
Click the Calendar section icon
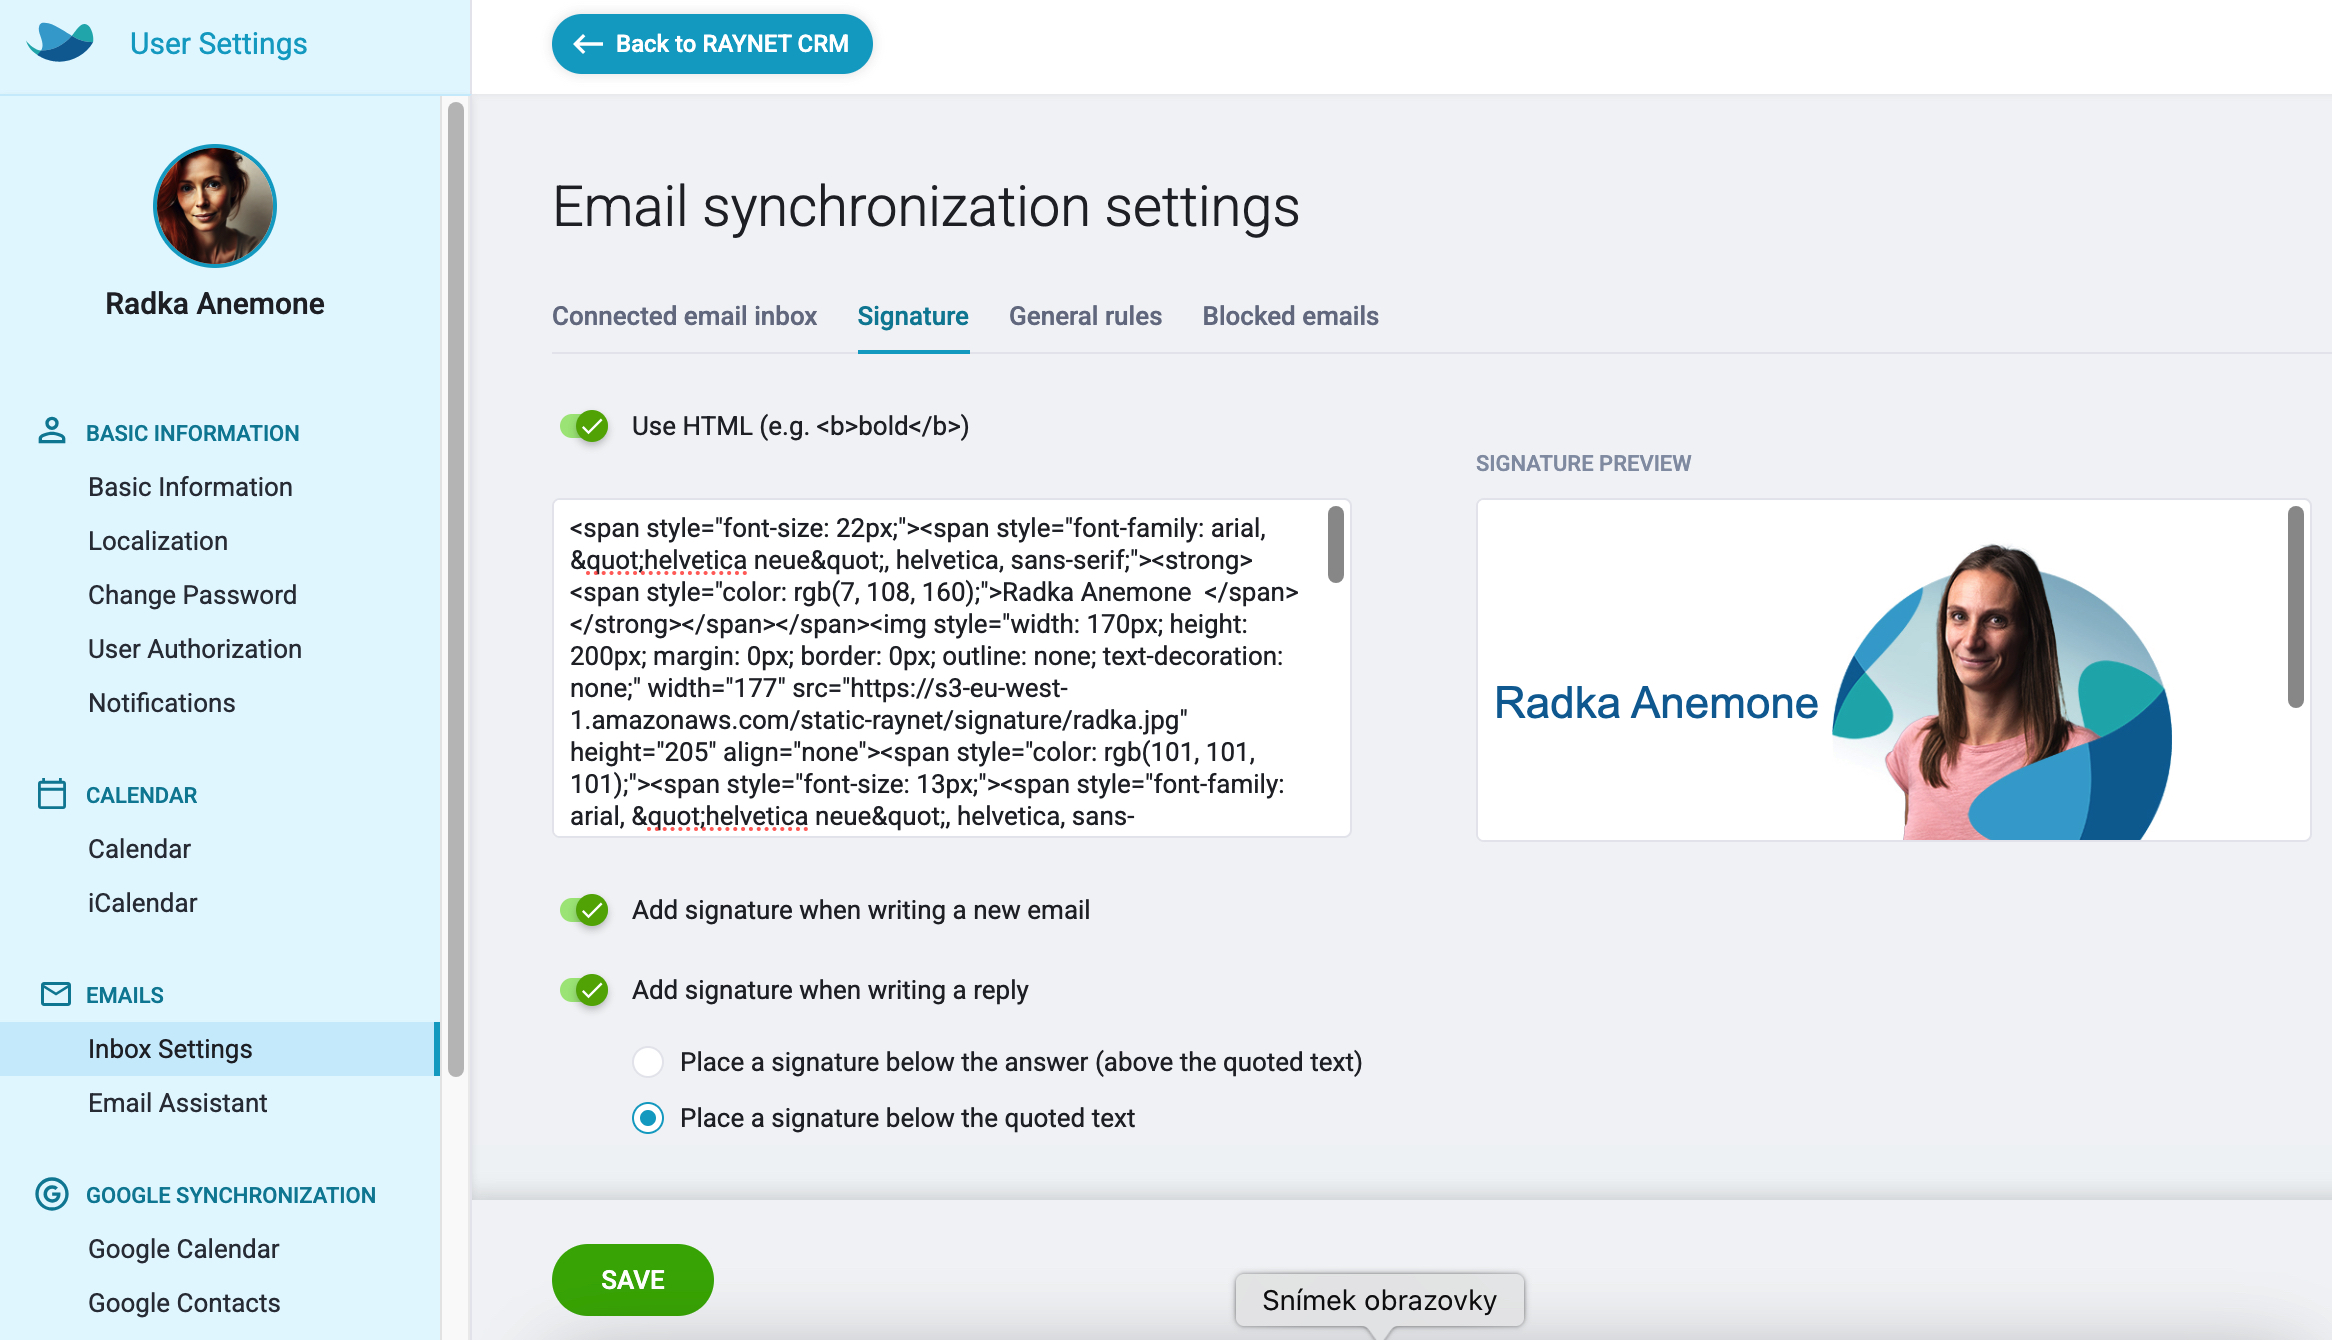pyautogui.click(x=52, y=793)
